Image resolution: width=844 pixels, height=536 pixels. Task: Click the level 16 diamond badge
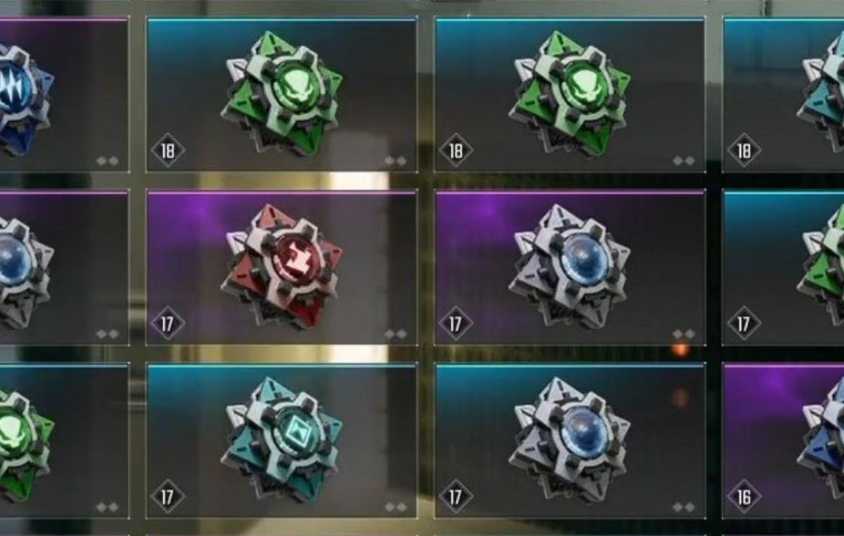pos(744,497)
